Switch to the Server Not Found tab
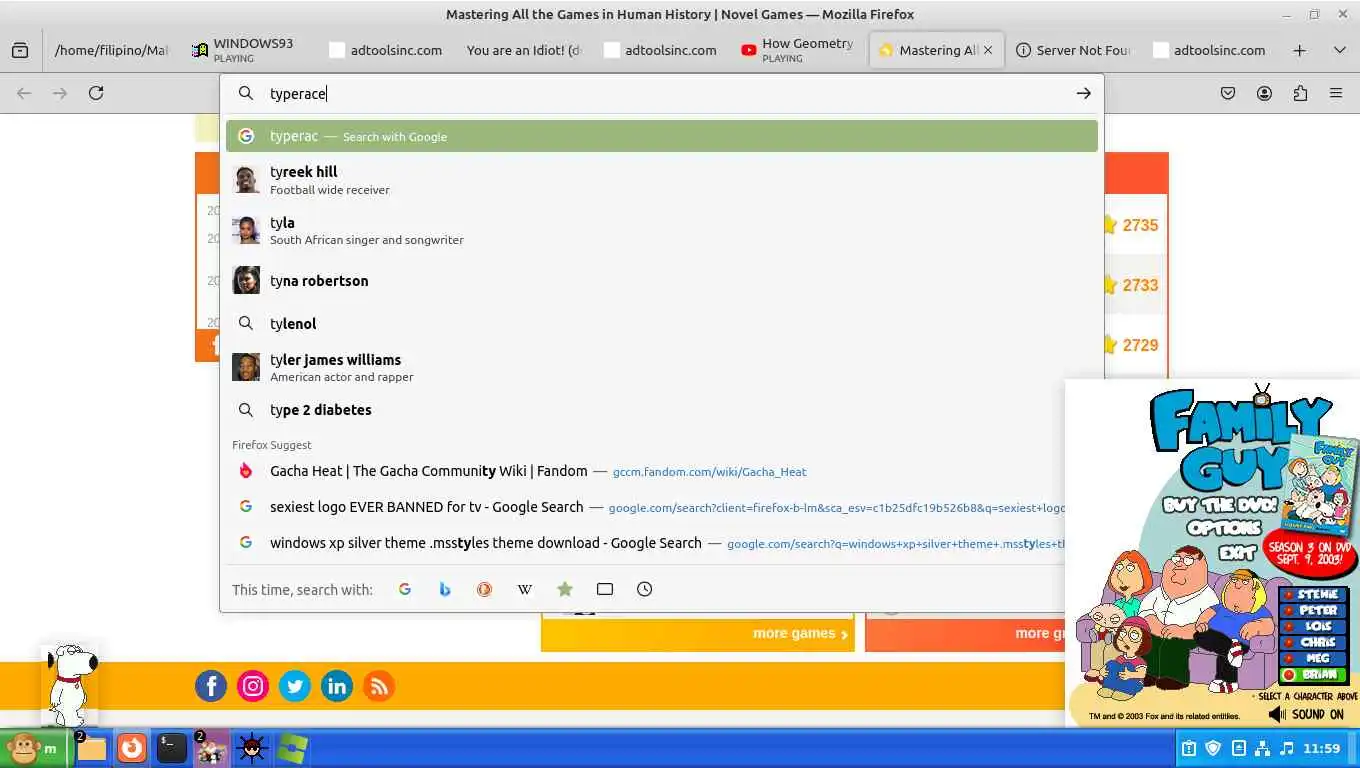1360x768 pixels. click(x=1073, y=50)
